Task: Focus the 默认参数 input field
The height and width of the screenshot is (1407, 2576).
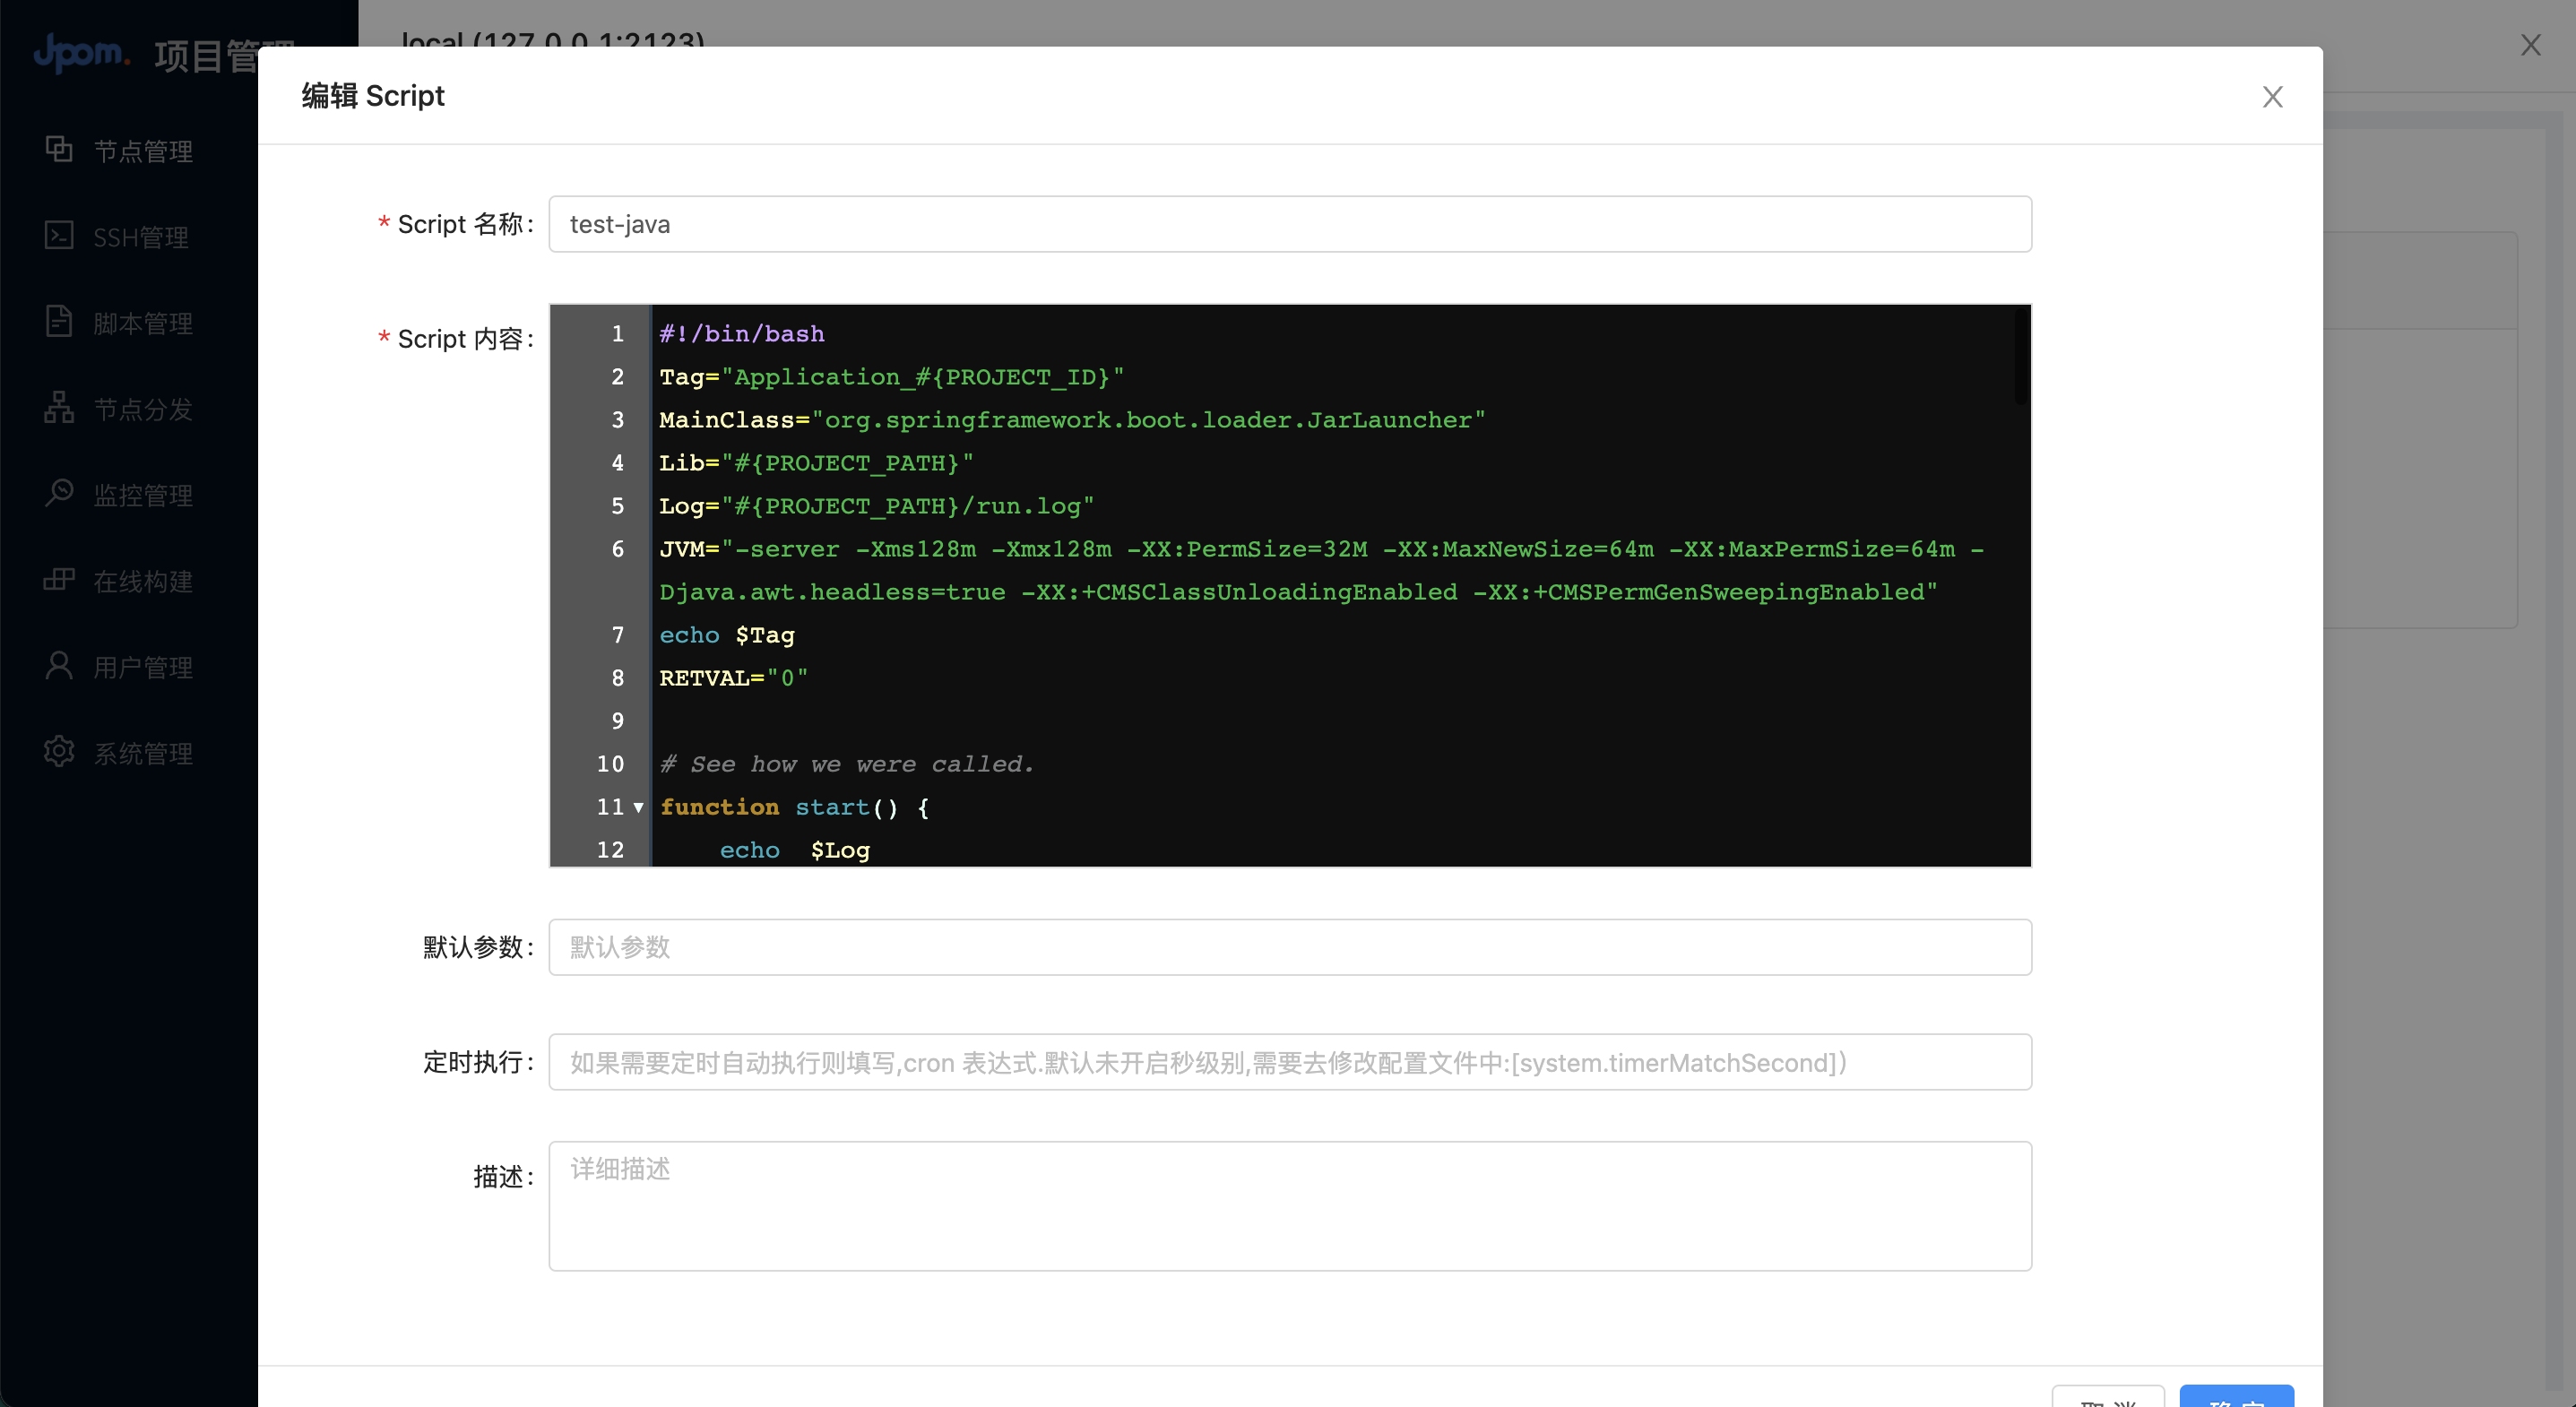Action: pos(1290,947)
